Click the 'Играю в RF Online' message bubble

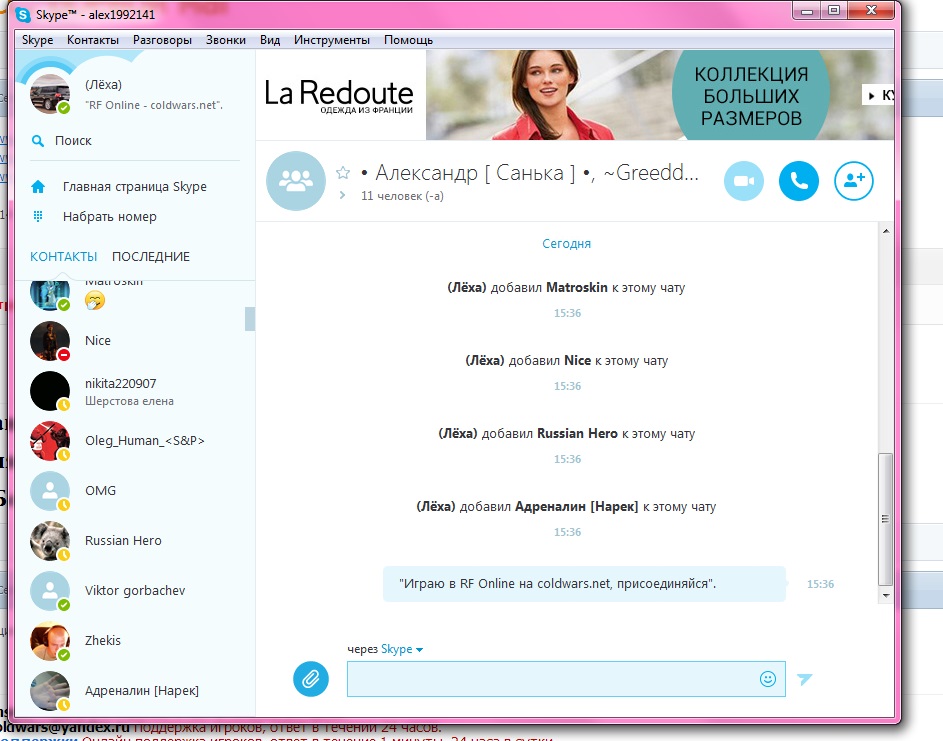(584, 583)
